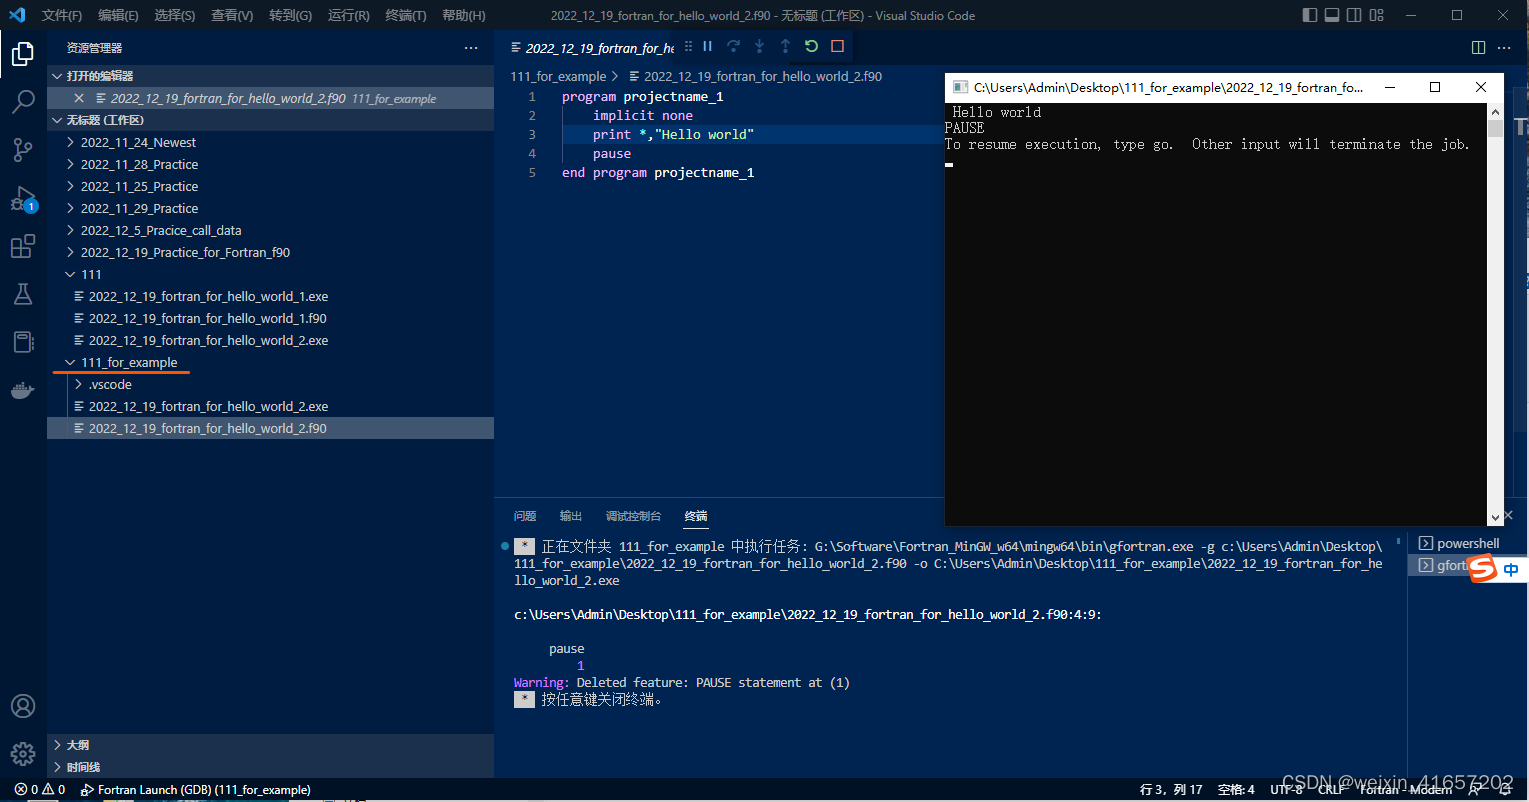Switch to the Problems panel tab
Screen dimensions: 1529x802
click(525, 516)
